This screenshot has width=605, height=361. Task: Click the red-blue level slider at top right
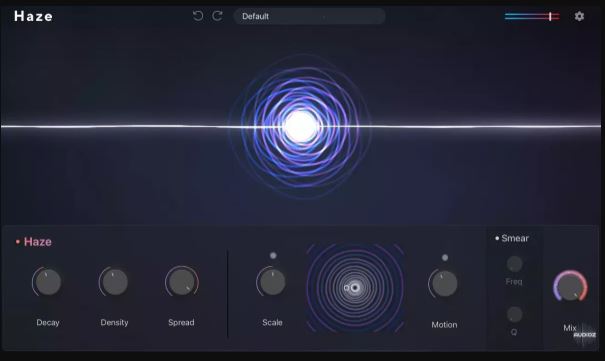click(x=532, y=16)
